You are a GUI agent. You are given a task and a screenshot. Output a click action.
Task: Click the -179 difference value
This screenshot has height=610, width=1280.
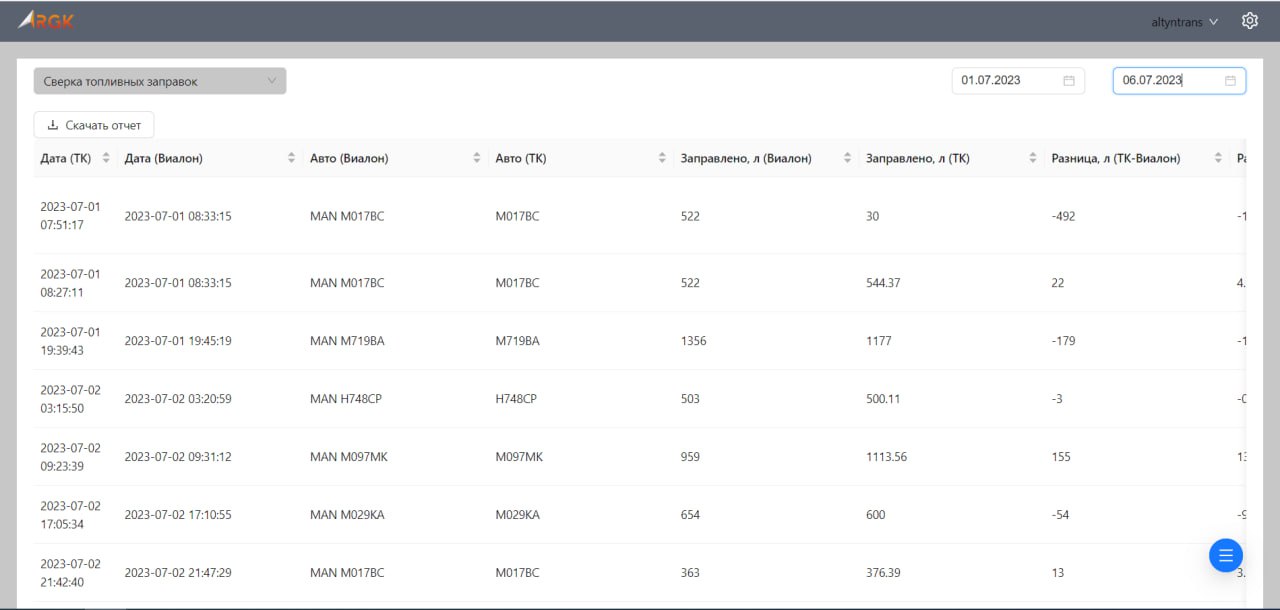point(1063,341)
